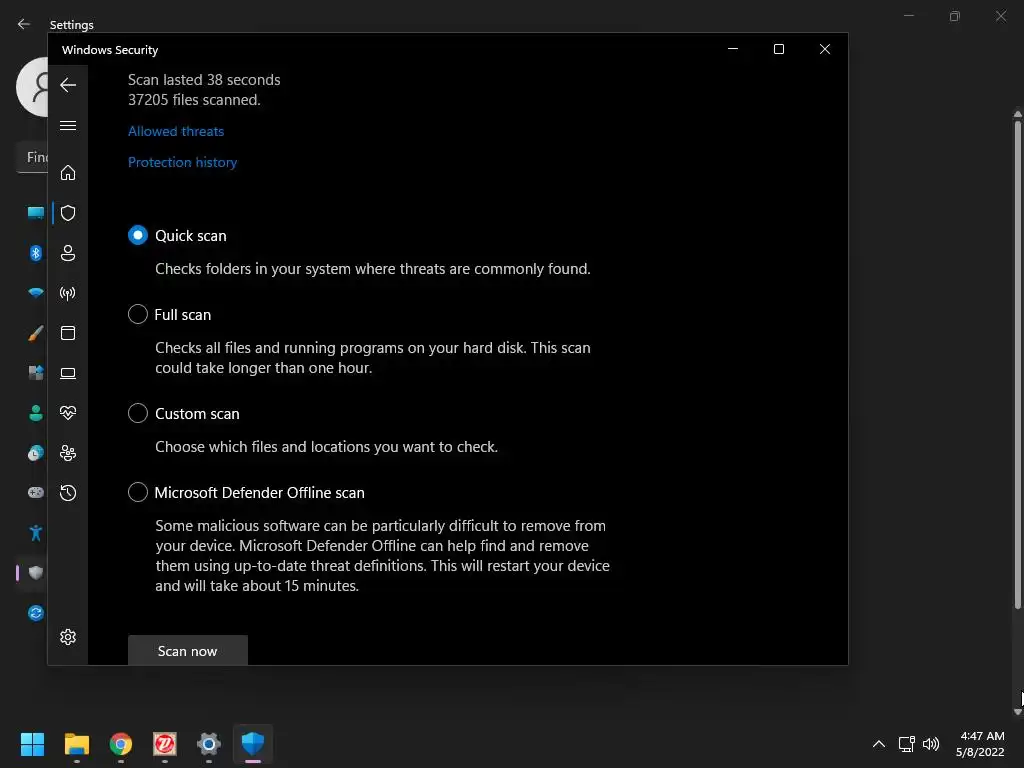The width and height of the screenshot is (1024, 768).
Task: Open volume control in system tray
Action: pos(931,744)
